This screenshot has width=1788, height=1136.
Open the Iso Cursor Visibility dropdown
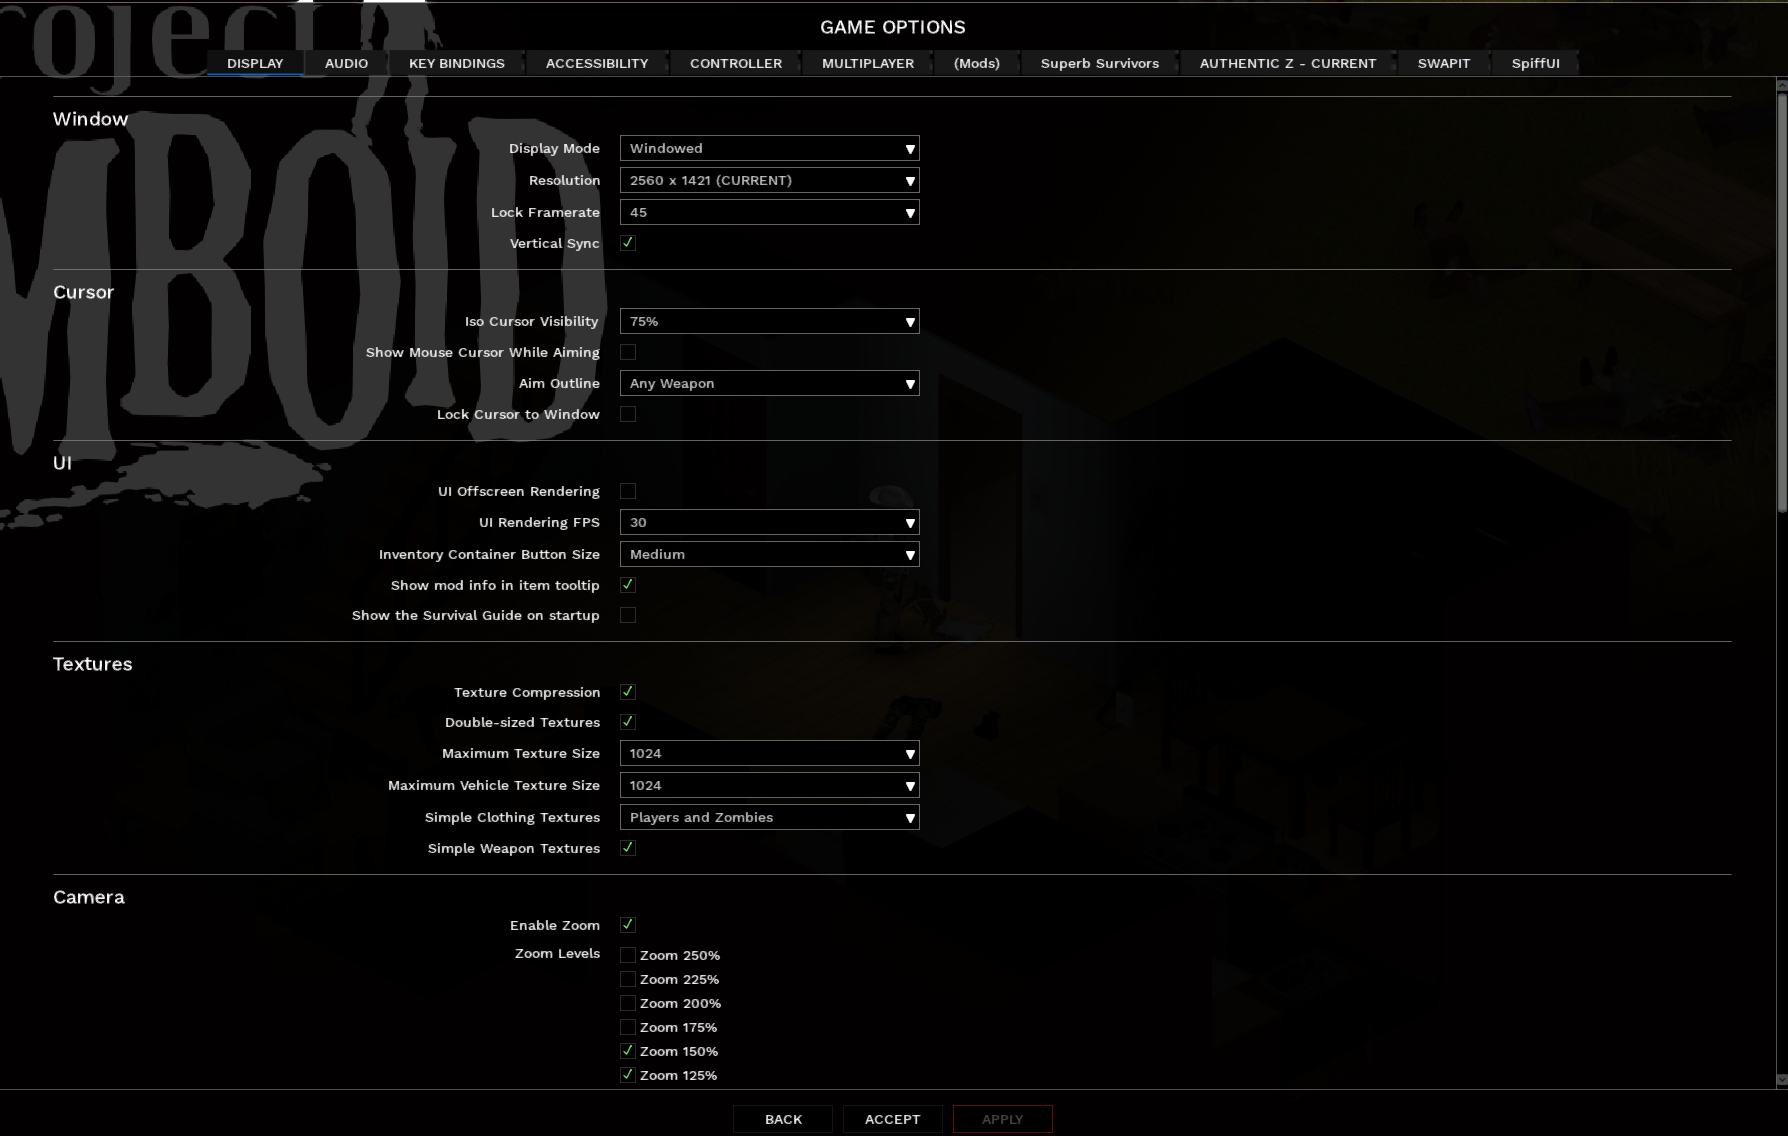769,321
